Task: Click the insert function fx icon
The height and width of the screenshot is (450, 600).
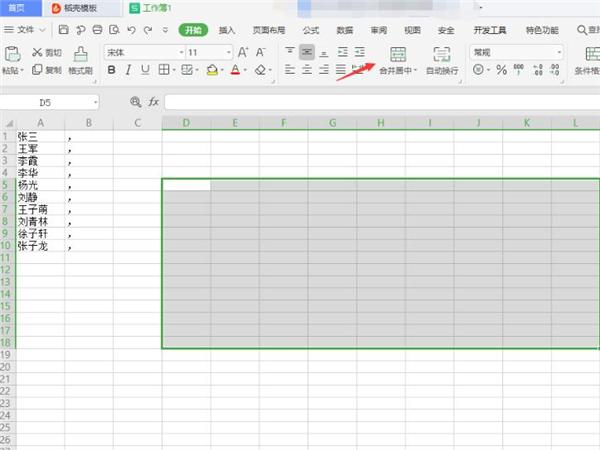Action: pyautogui.click(x=153, y=102)
